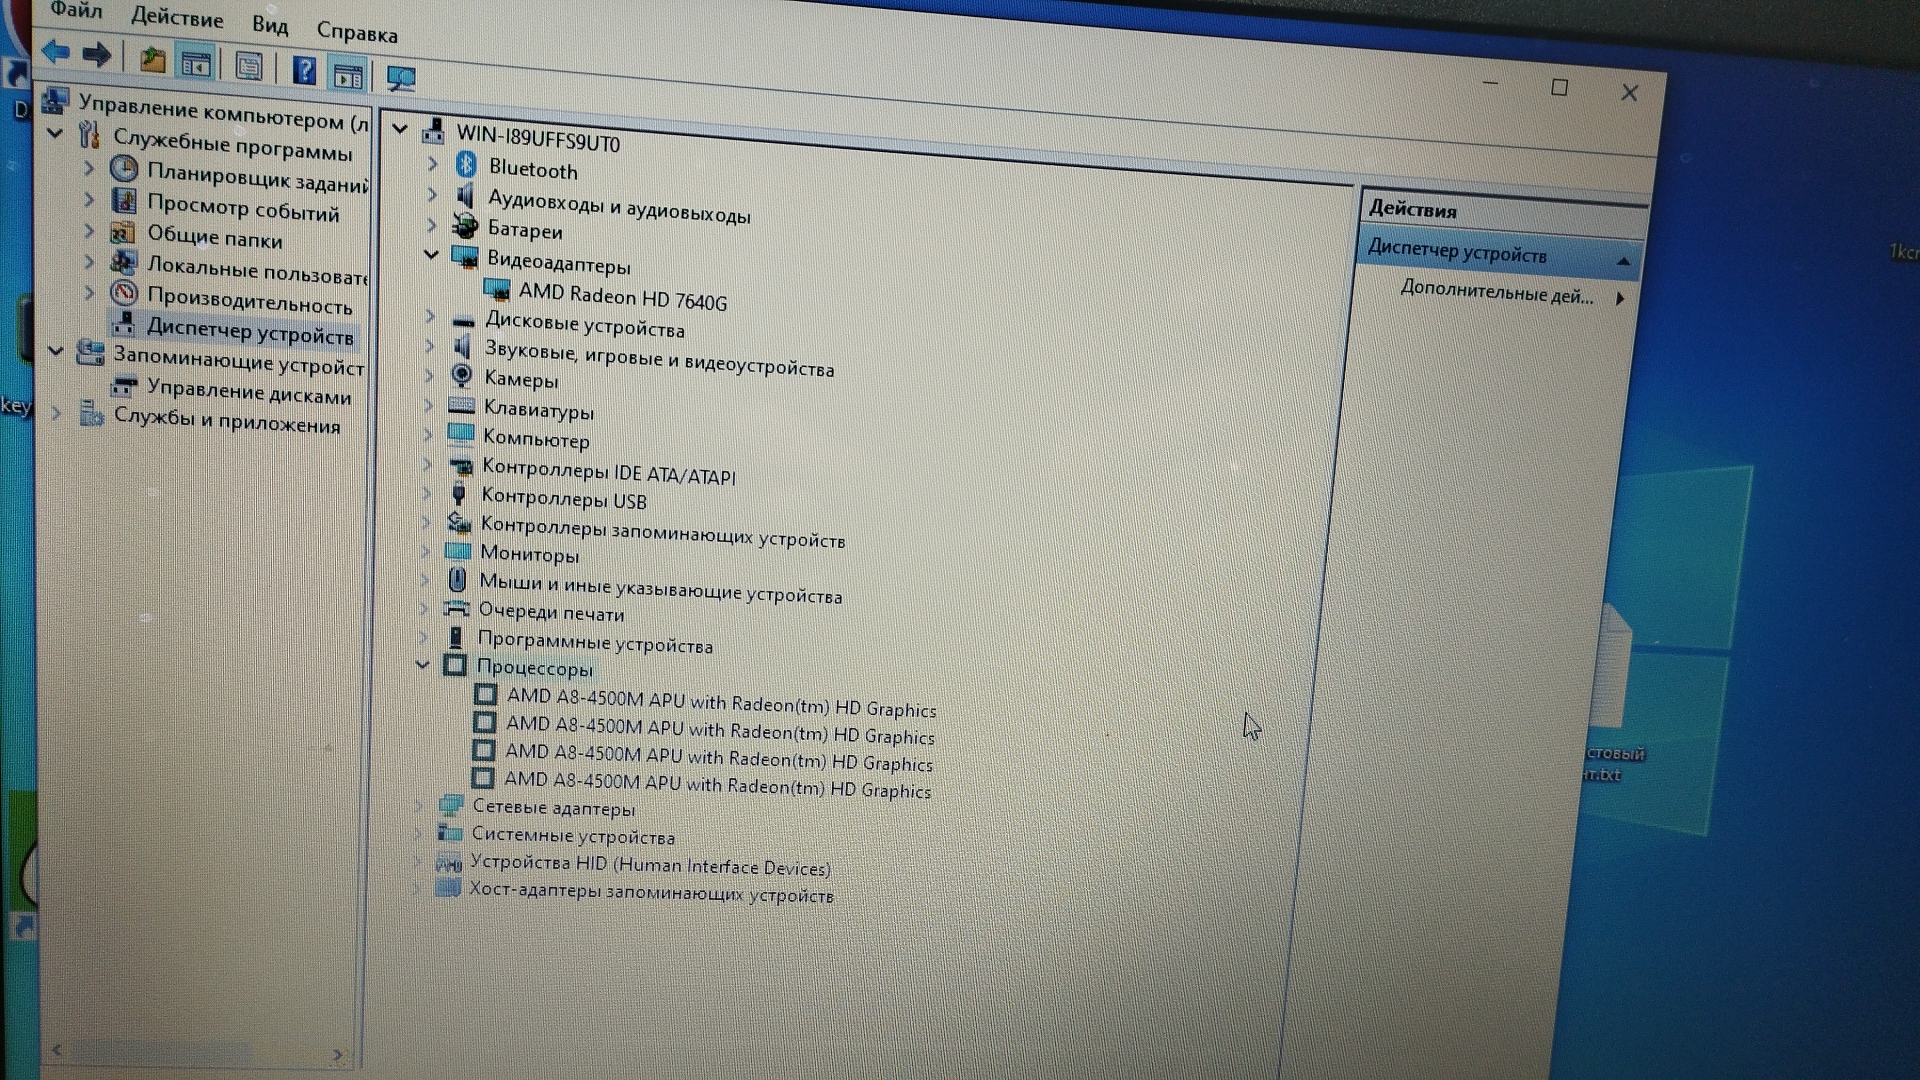
Task: Expand Планировщик заданий in the left tree
Action: coord(89,168)
